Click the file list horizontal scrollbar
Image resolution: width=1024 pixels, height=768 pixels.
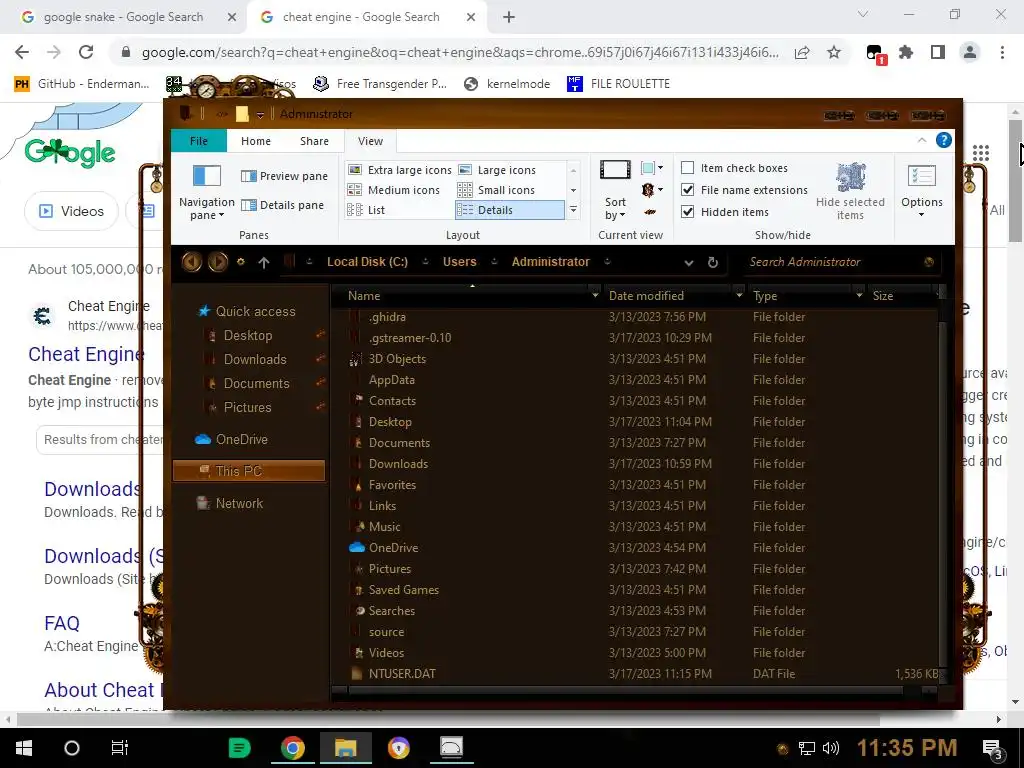[625, 690]
